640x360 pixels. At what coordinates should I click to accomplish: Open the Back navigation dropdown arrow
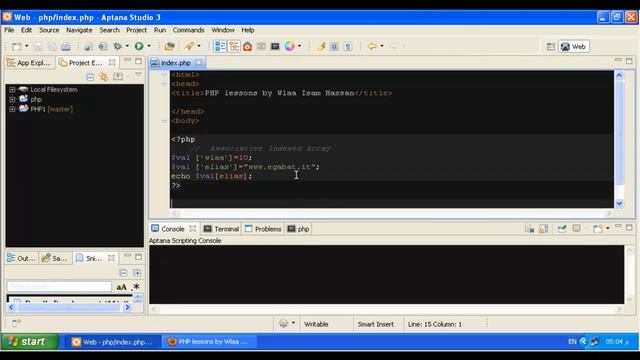382,46
